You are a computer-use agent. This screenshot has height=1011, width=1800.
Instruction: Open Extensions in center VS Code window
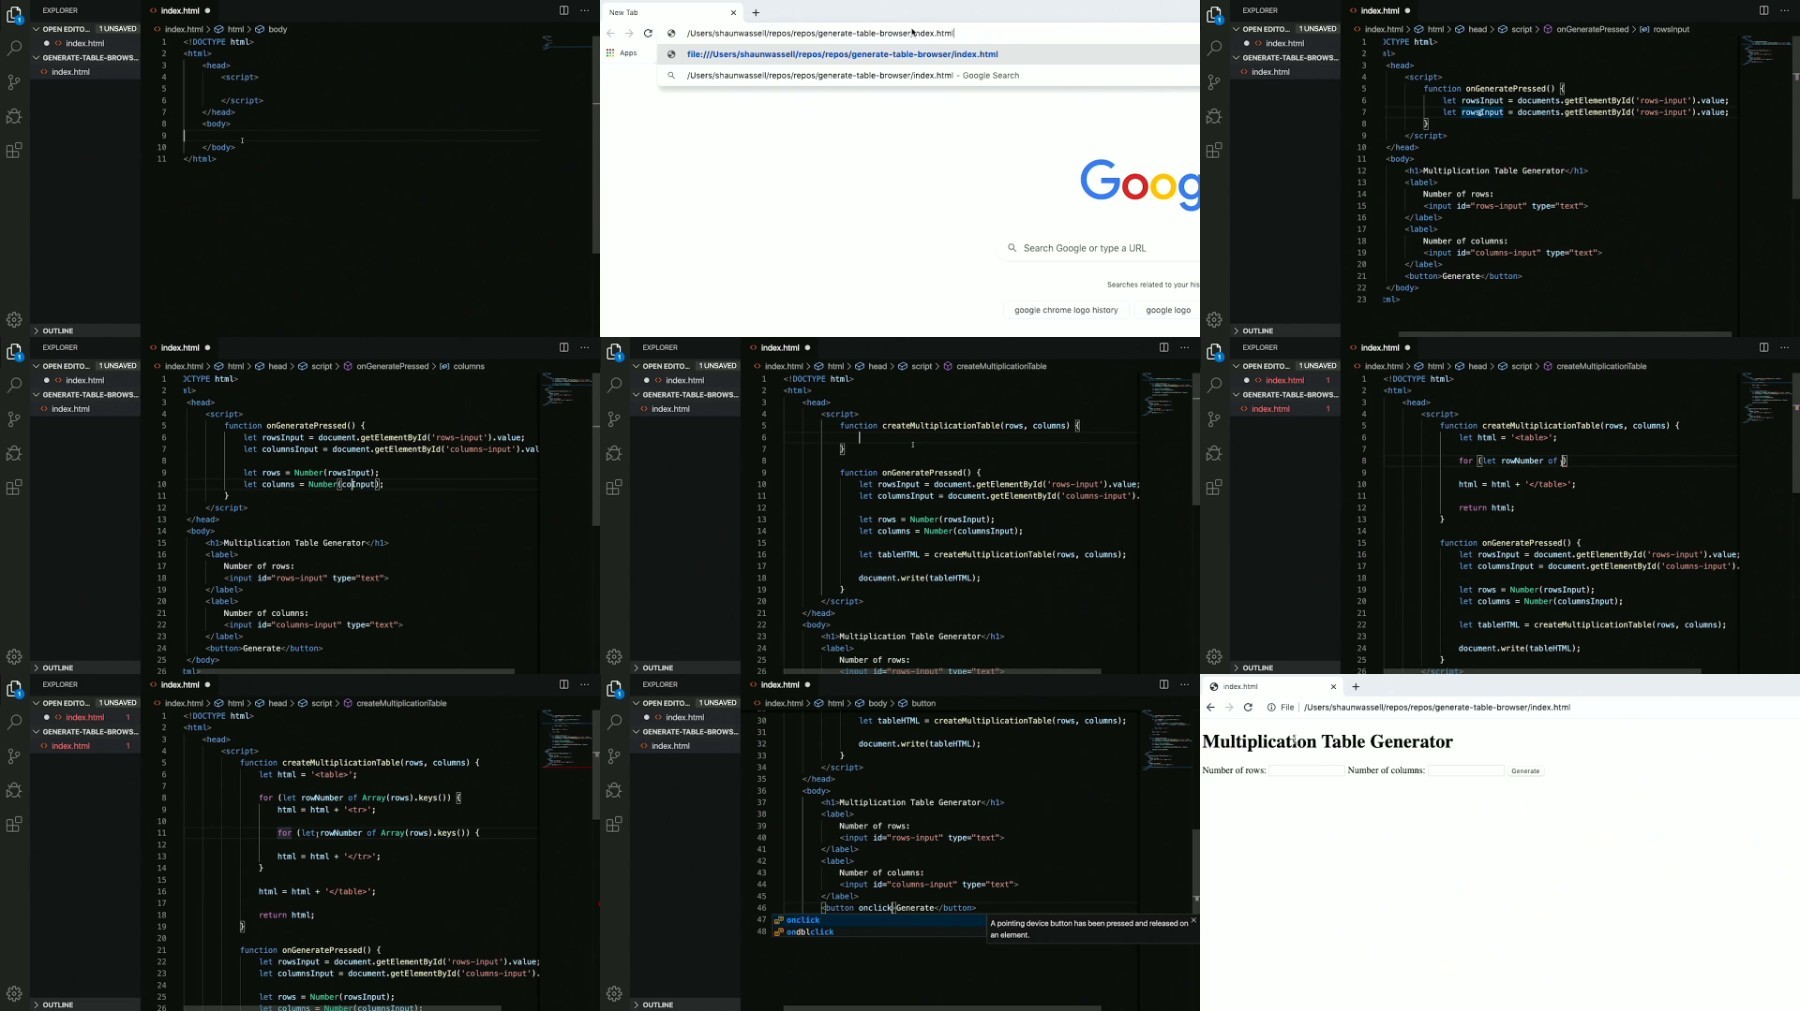point(614,488)
